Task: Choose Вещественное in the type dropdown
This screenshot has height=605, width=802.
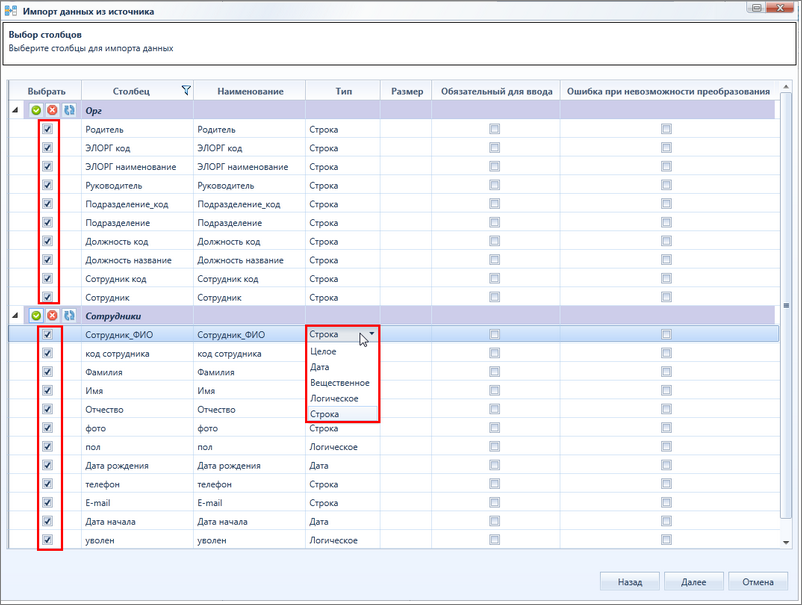Action: coord(340,383)
